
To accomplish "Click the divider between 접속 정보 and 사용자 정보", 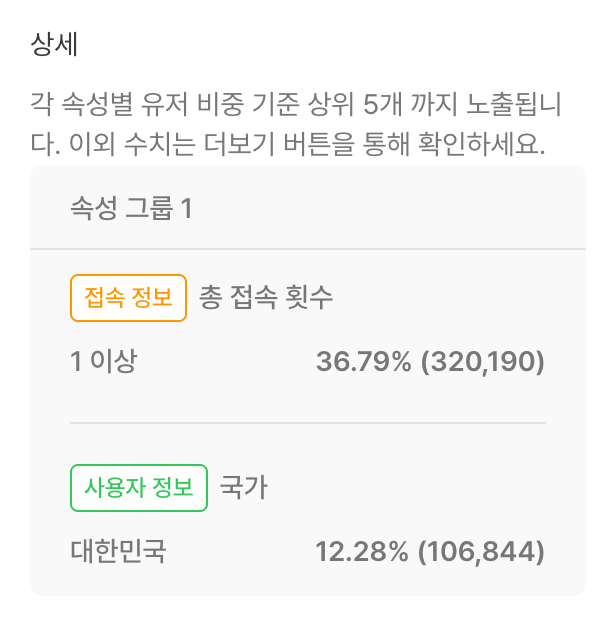I will [308, 423].
